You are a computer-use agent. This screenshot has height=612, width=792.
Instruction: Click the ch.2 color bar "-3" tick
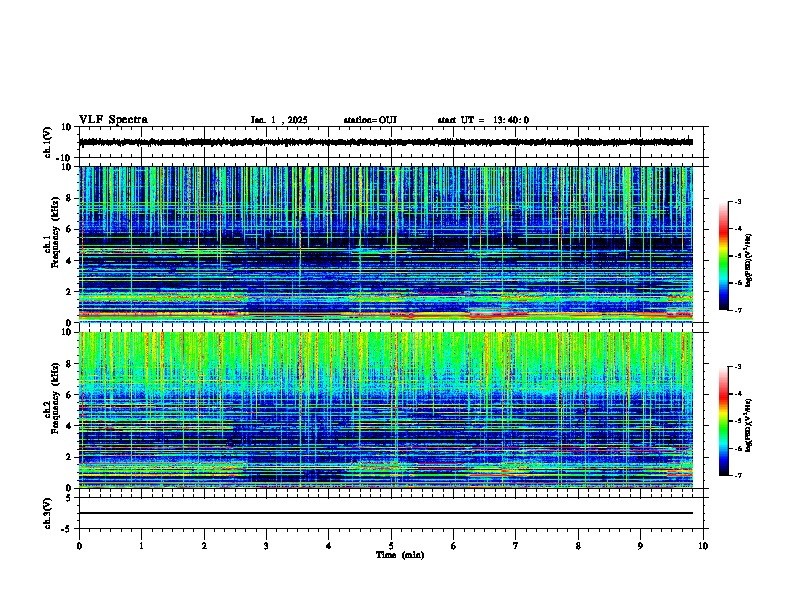click(738, 367)
